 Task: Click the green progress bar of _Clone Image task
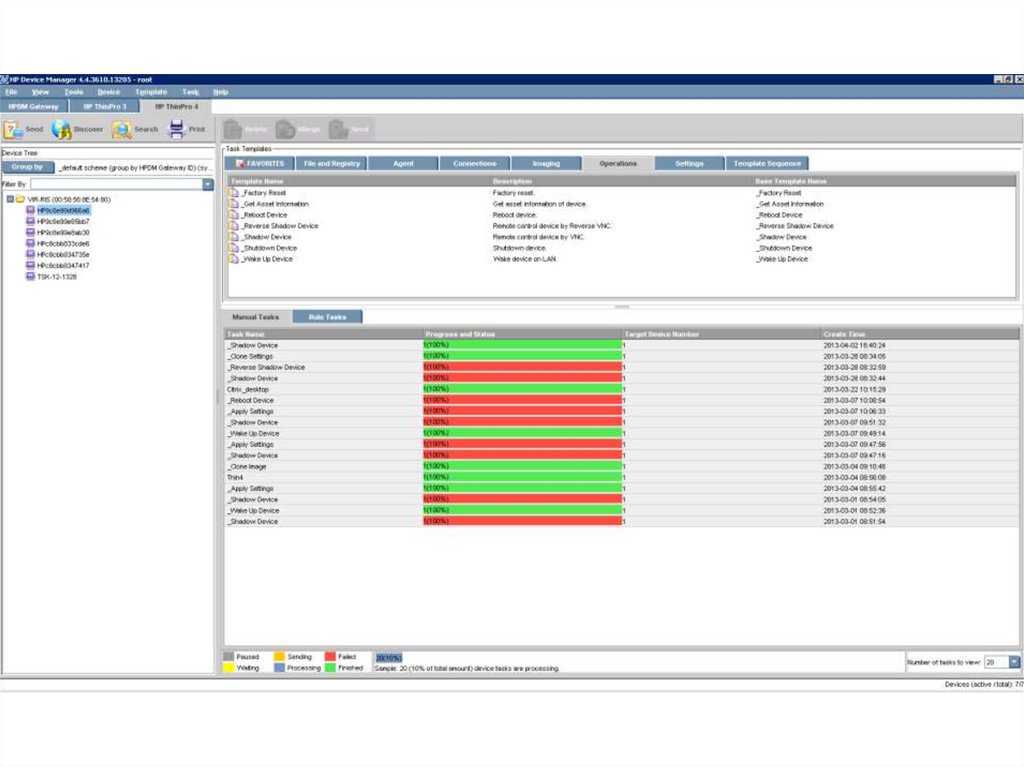[x=522, y=466]
